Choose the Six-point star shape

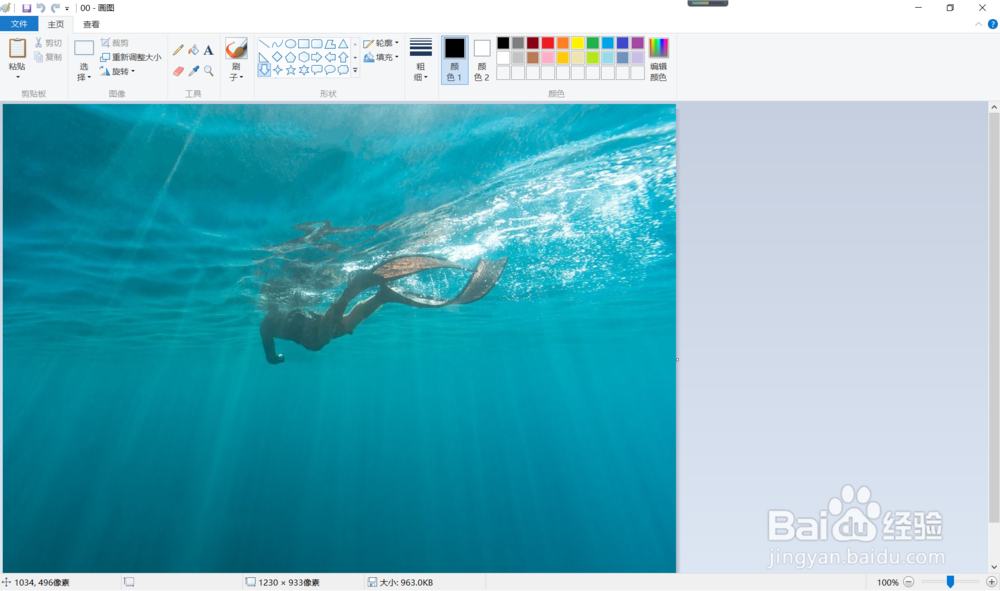point(304,70)
